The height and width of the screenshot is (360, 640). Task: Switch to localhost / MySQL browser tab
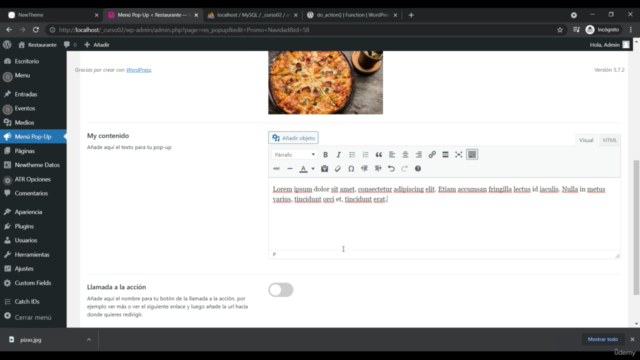coord(252,15)
